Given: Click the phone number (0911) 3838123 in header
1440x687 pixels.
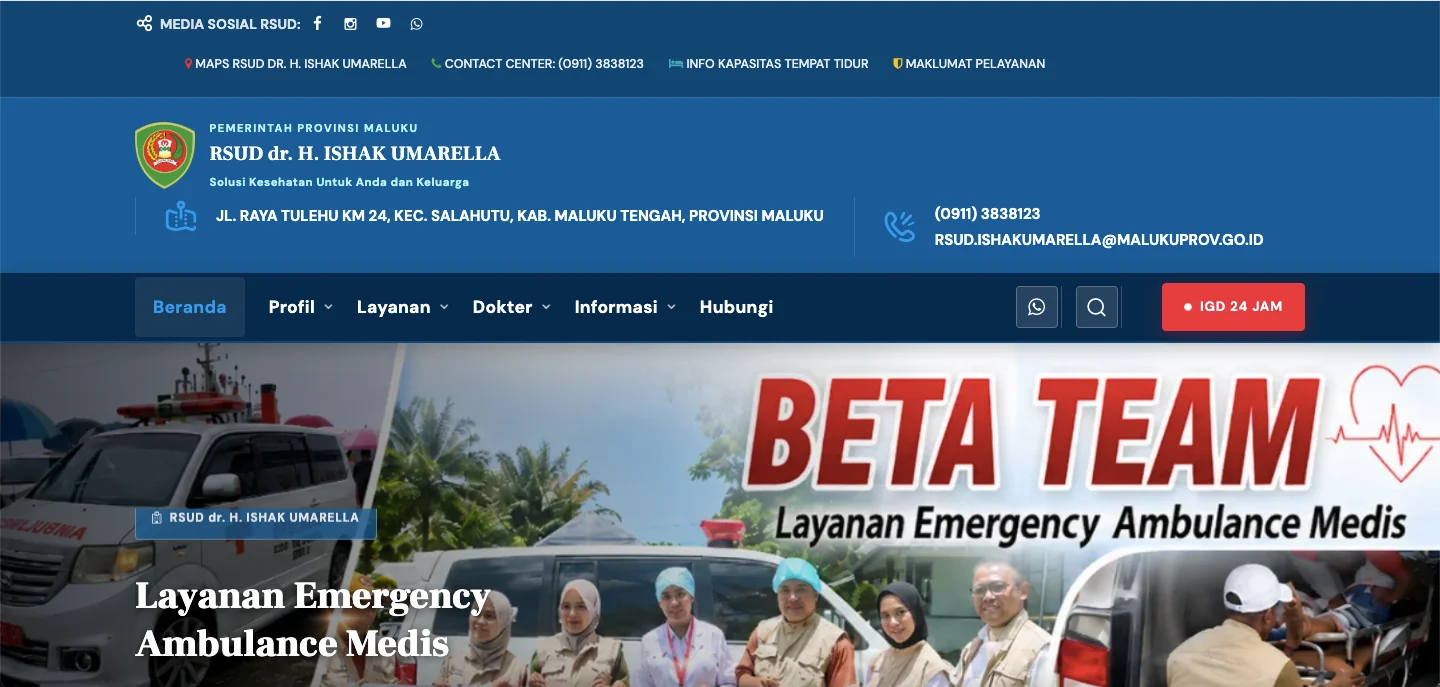Looking at the screenshot, I should (x=987, y=214).
